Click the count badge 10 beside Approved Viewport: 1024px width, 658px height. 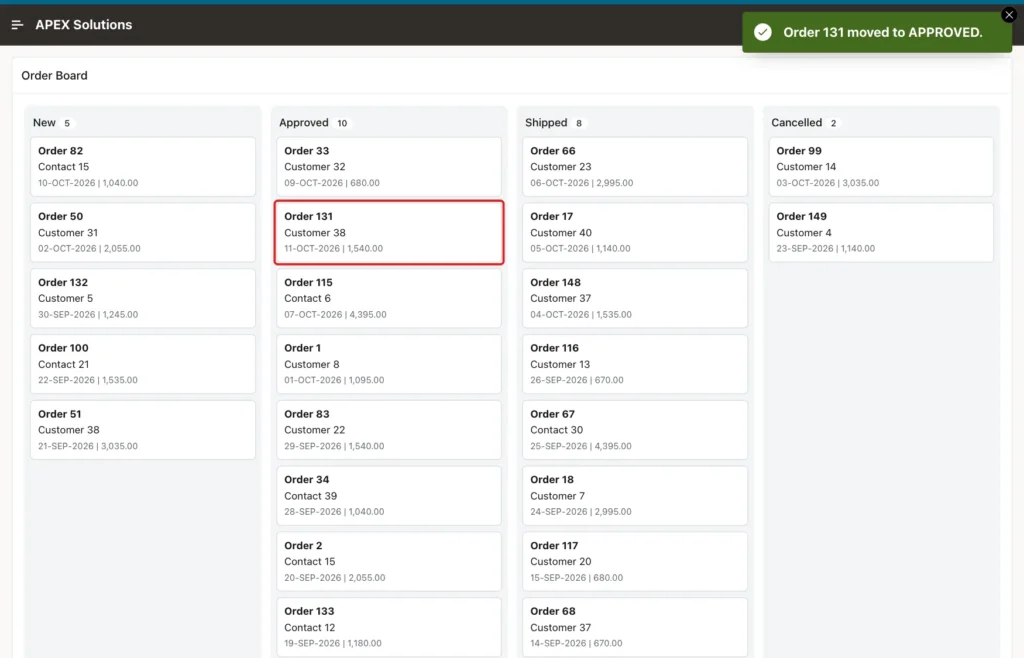(x=342, y=123)
